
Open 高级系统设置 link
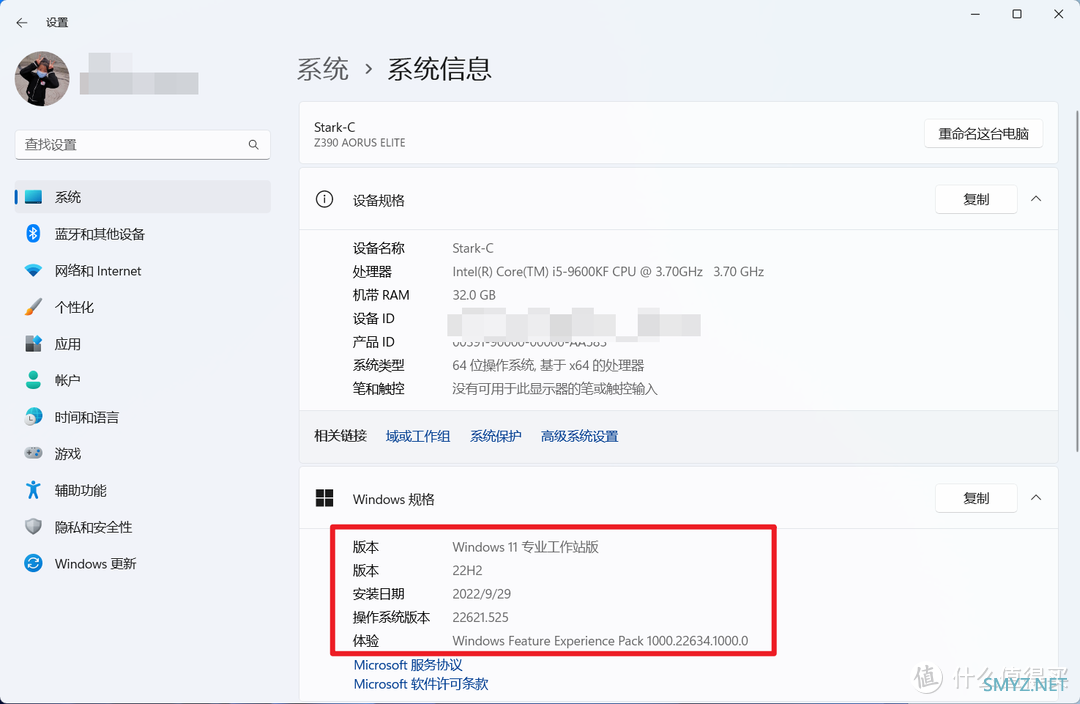(x=580, y=437)
